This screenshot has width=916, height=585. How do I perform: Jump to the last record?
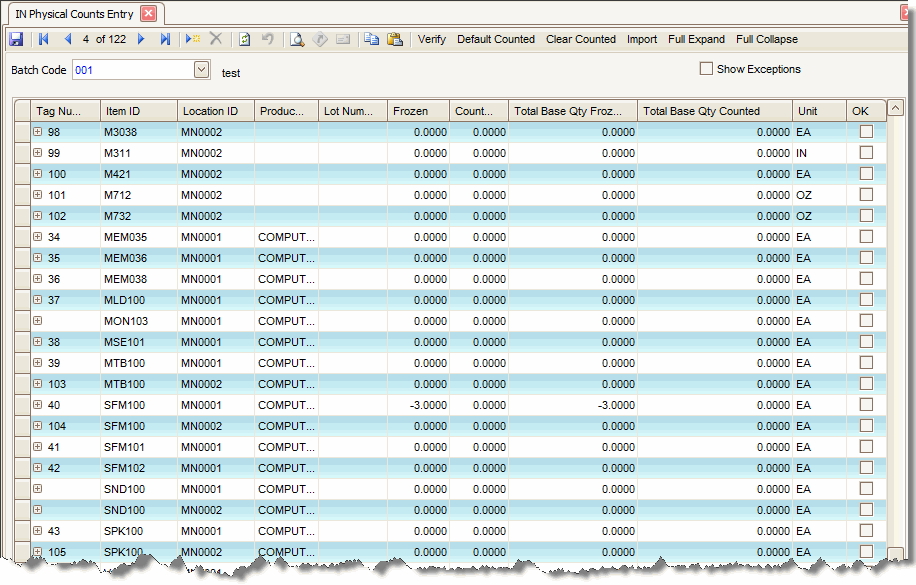tap(165, 39)
